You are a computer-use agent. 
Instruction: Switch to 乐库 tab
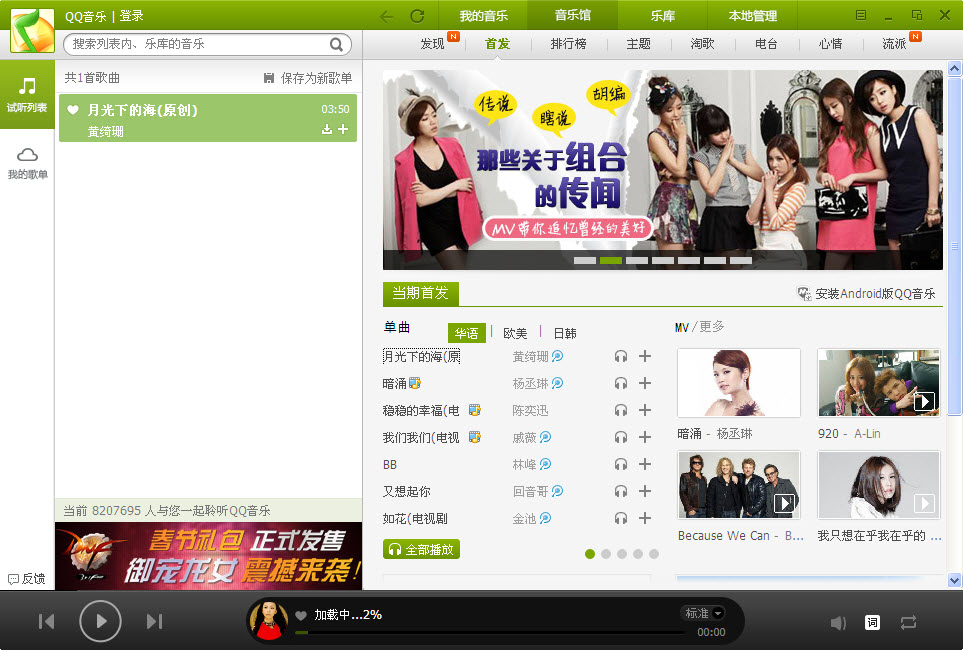coord(663,15)
